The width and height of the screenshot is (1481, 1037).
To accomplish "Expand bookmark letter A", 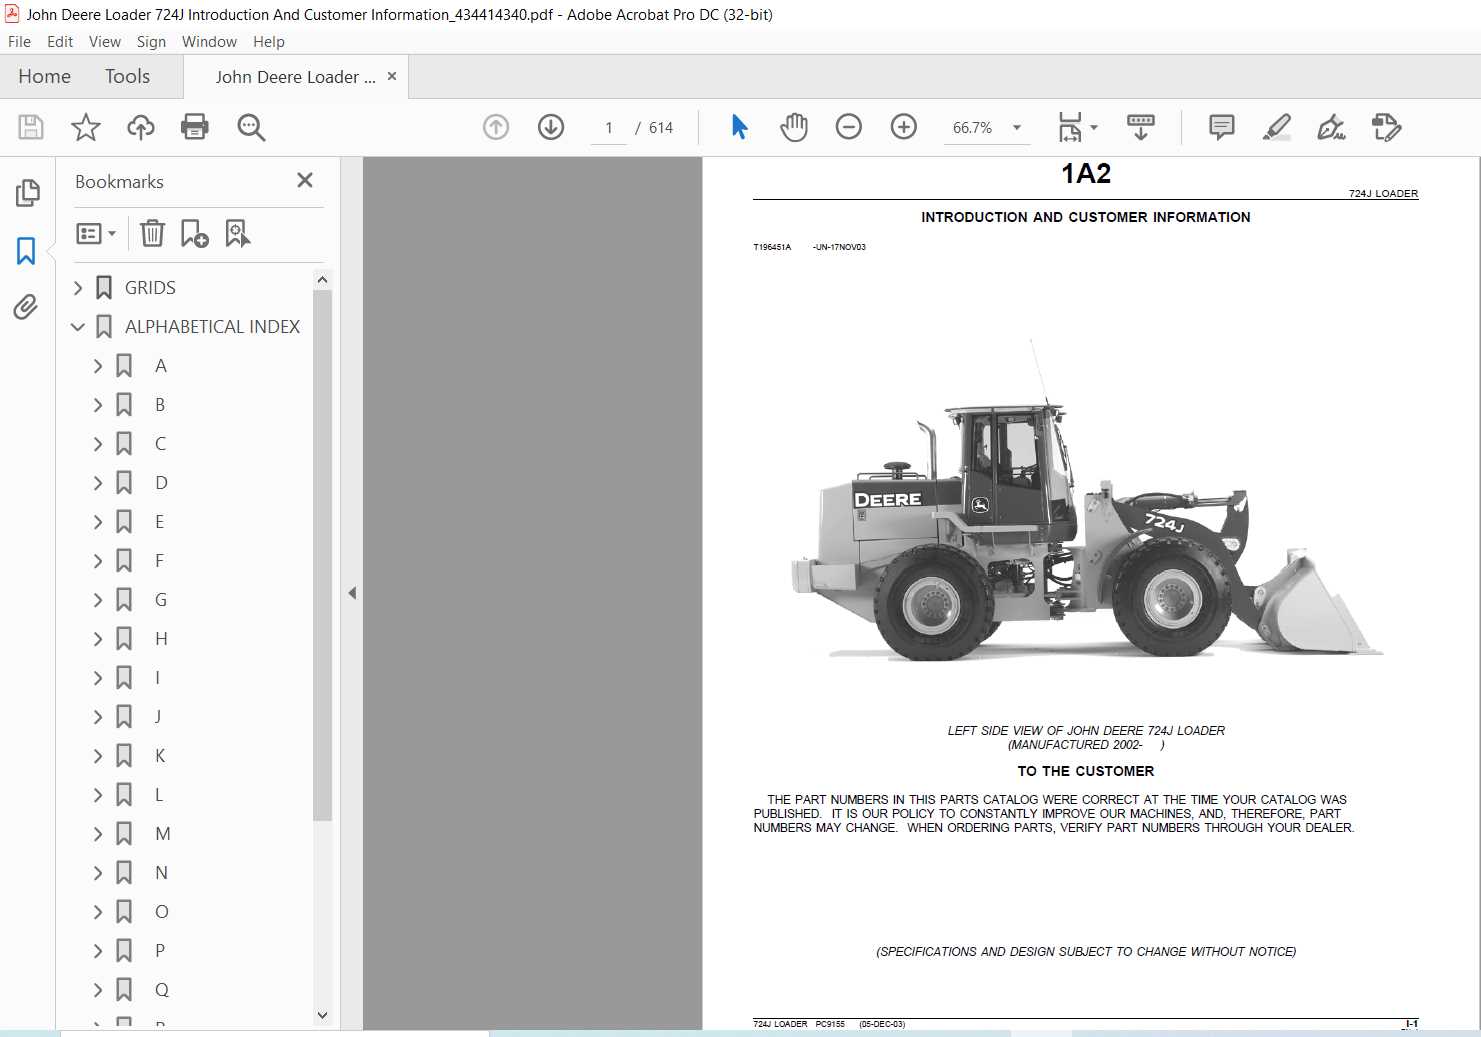I will pos(98,366).
